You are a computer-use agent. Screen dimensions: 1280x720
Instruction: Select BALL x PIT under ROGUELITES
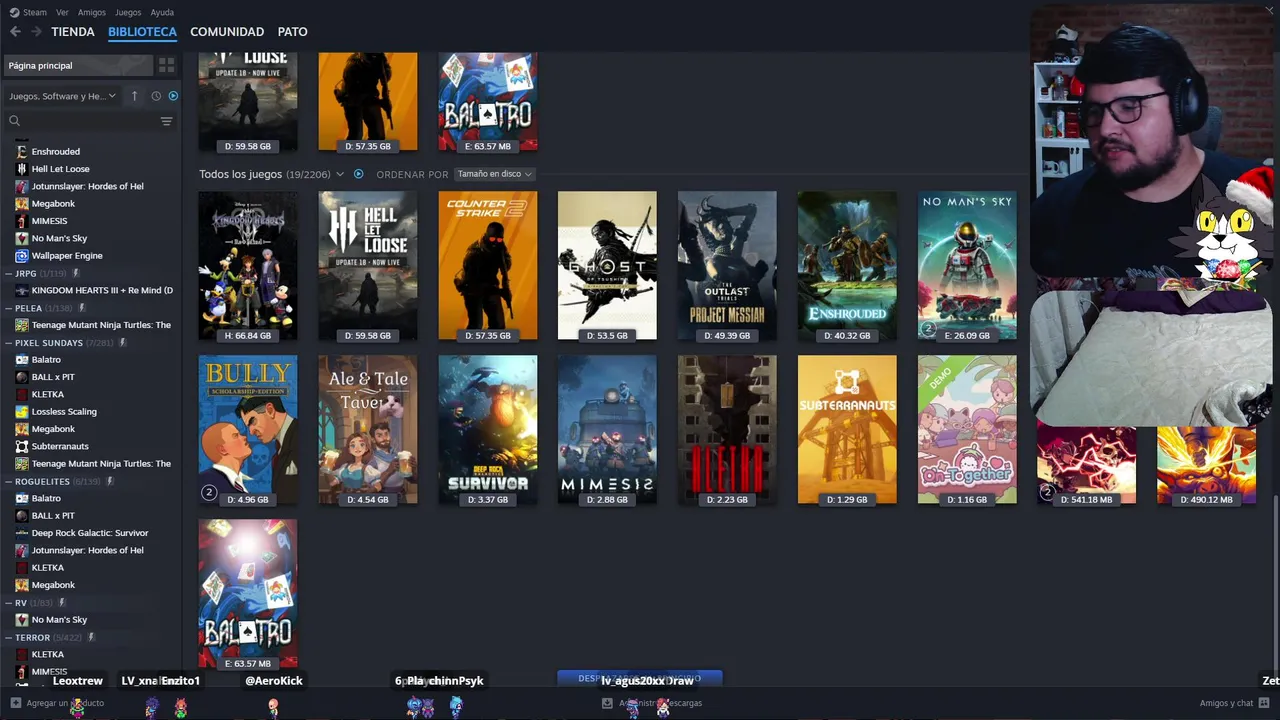(x=53, y=516)
